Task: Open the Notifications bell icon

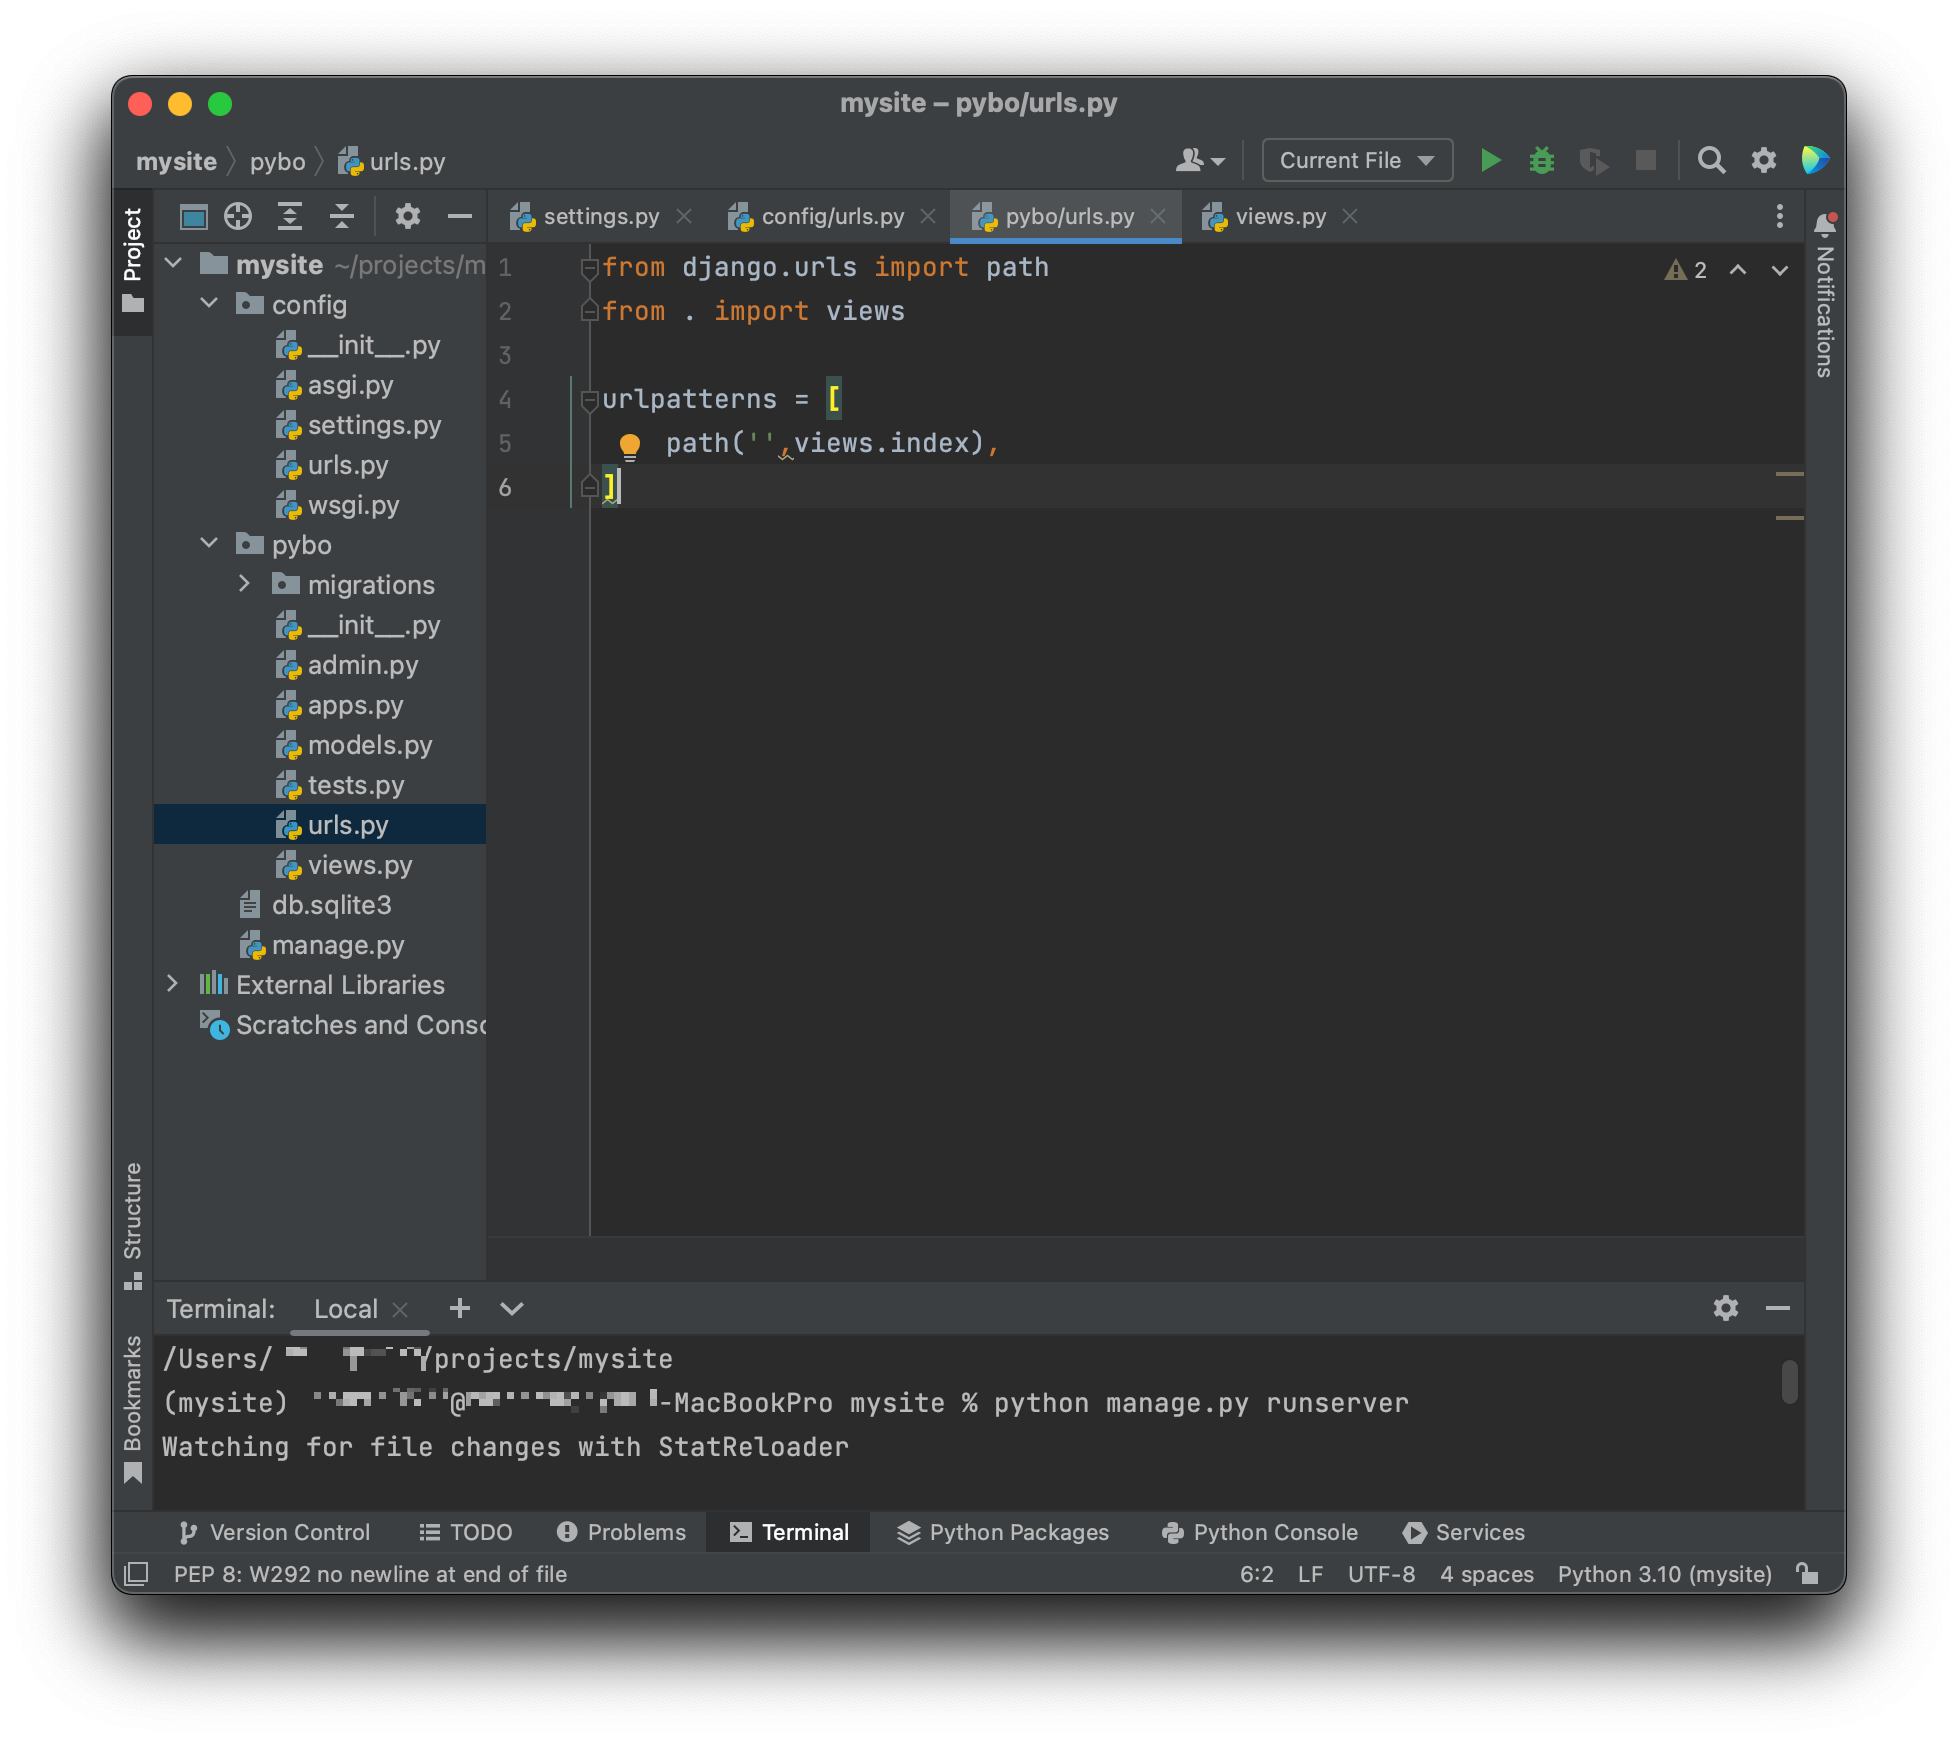Action: pyautogui.click(x=1825, y=224)
